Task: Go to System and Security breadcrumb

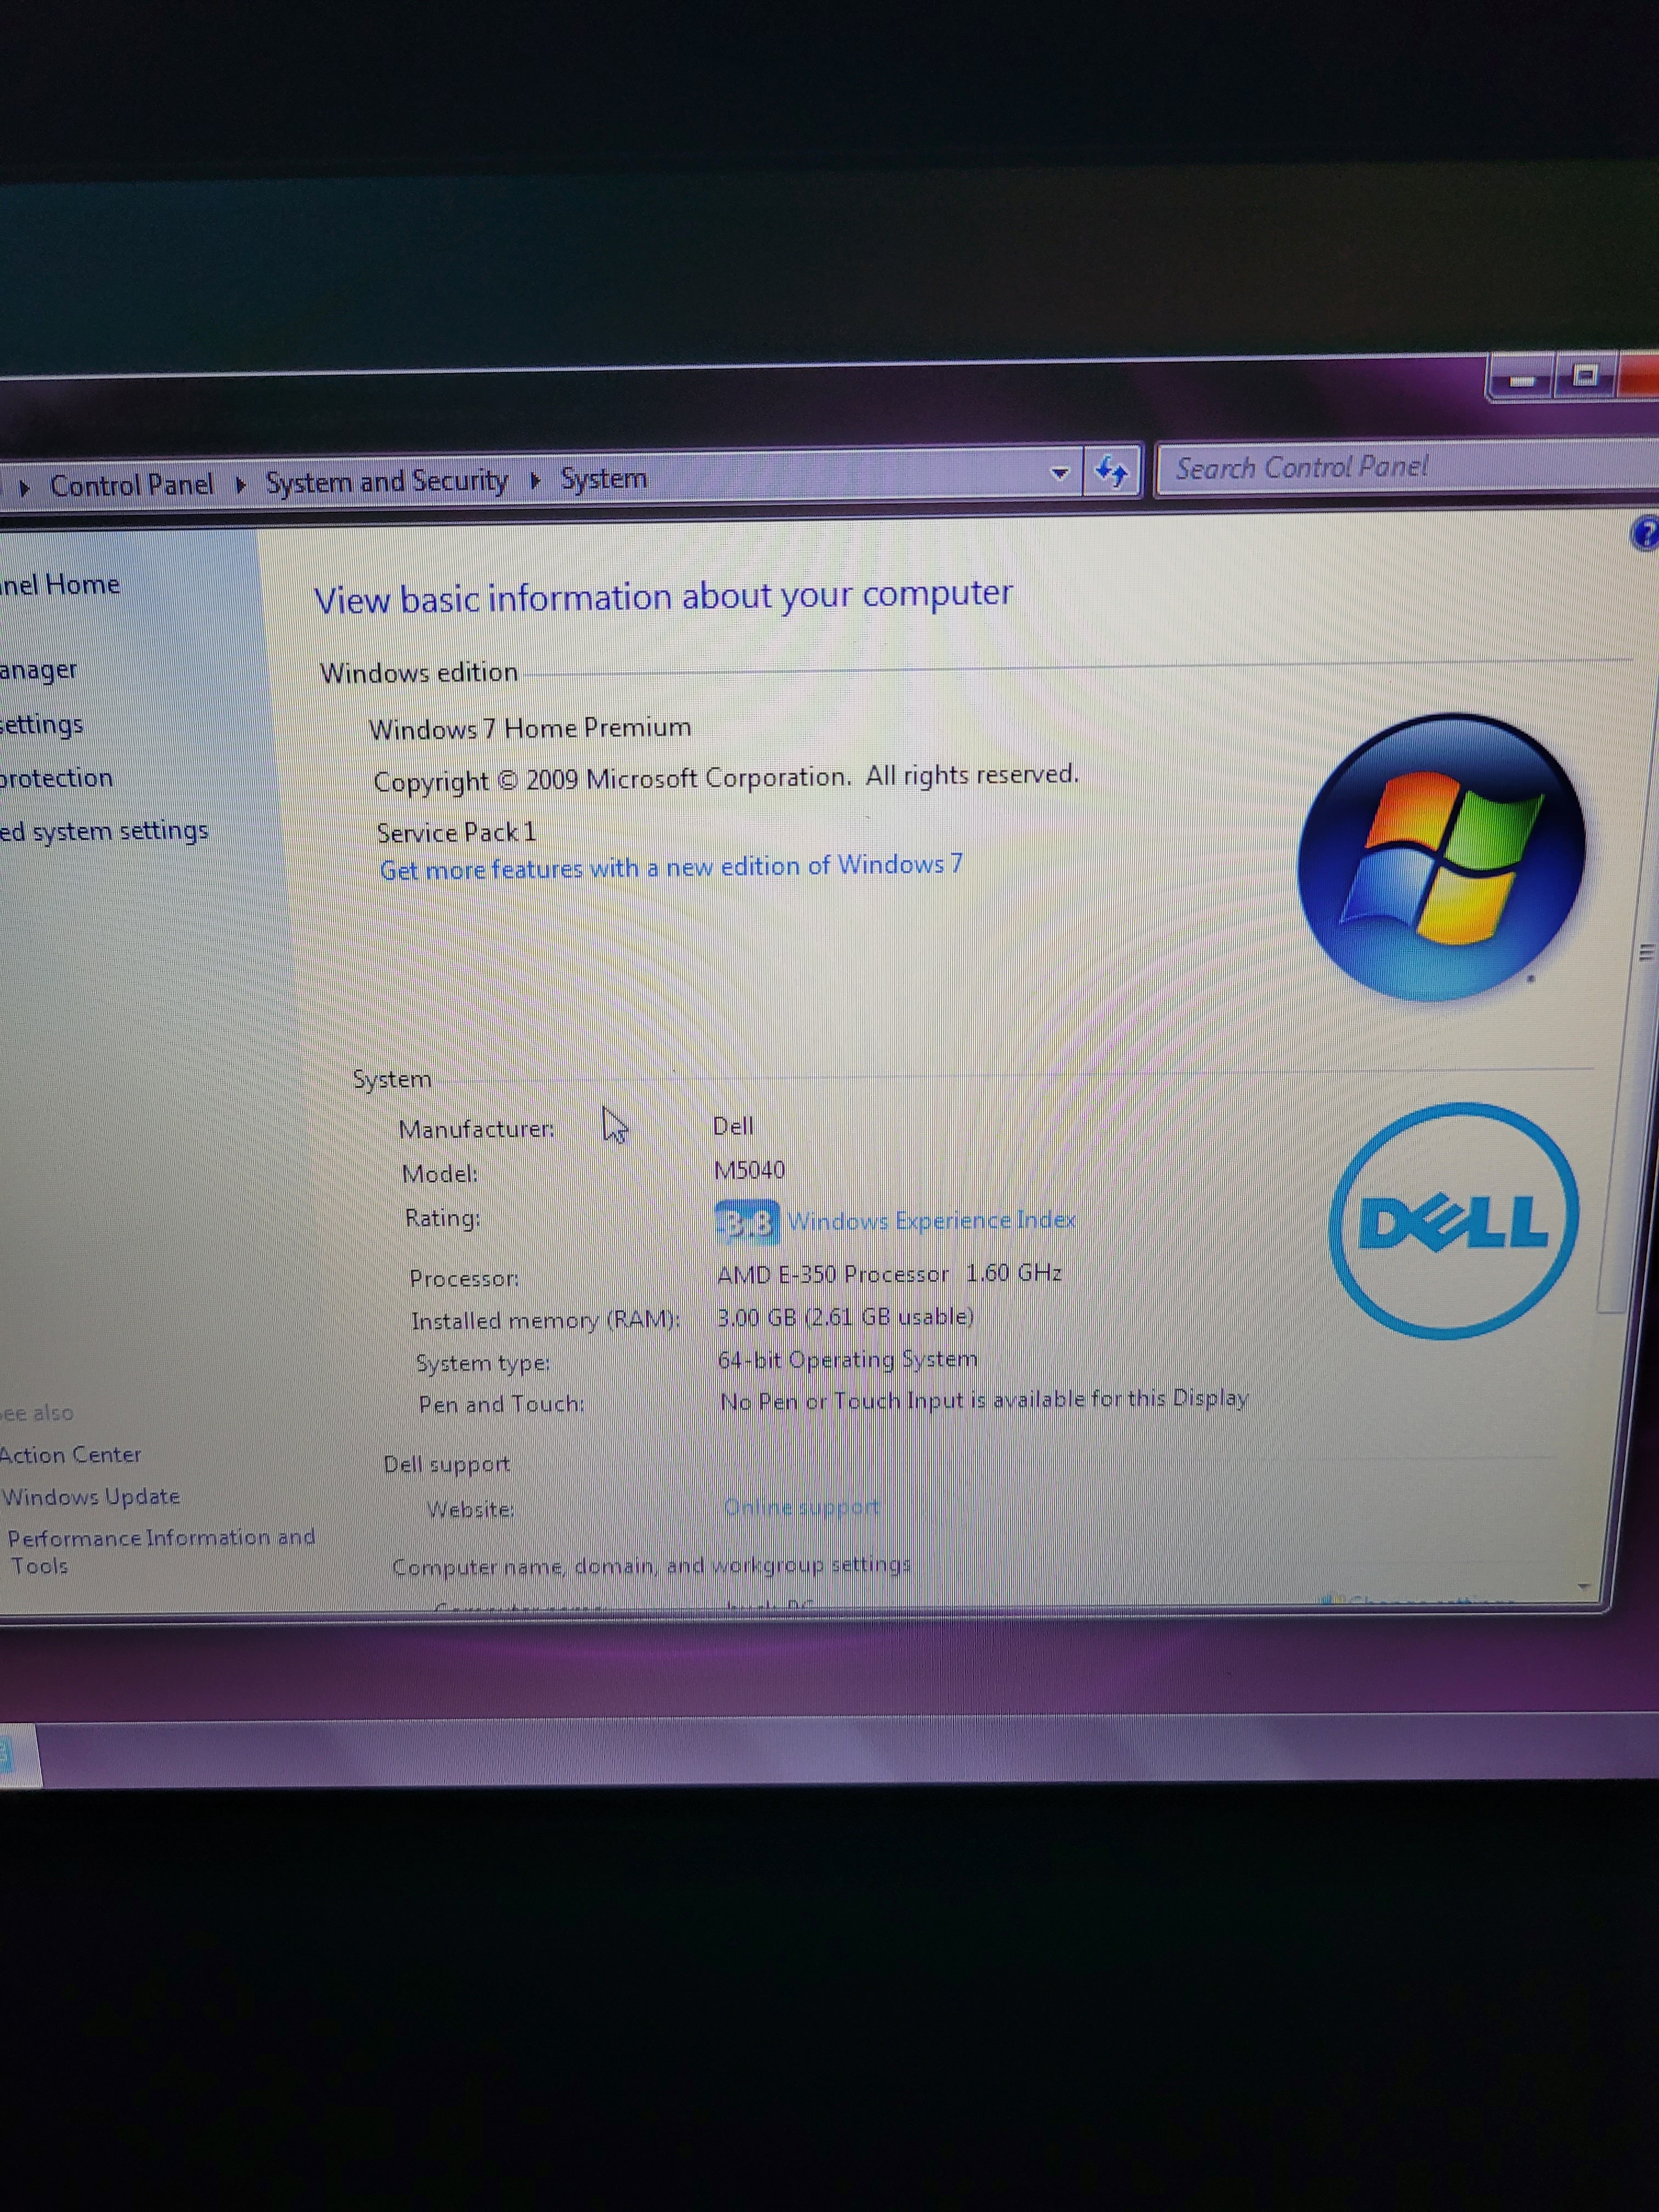Action: [x=386, y=482]
